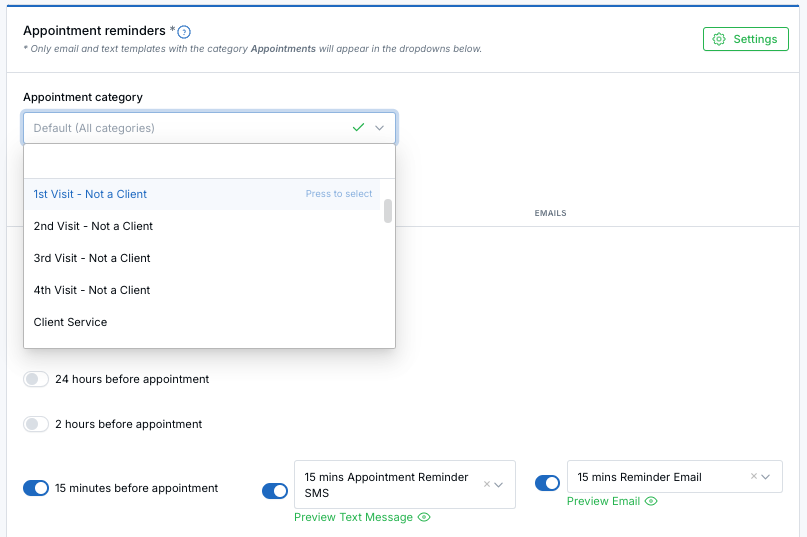The height and width of the screenshot is (537, 807).
Task: Choose Client Service from the category list
Action: (71, 322)
